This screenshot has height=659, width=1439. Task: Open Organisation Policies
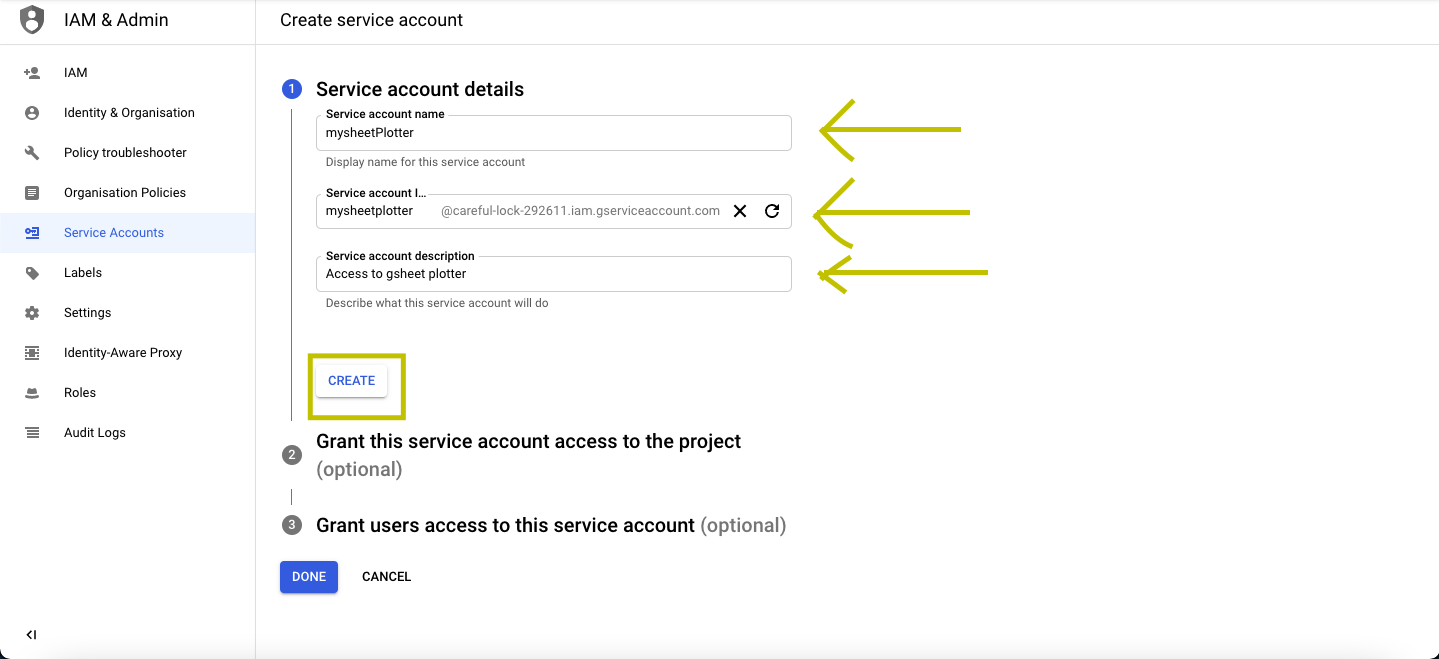(127, 193)
